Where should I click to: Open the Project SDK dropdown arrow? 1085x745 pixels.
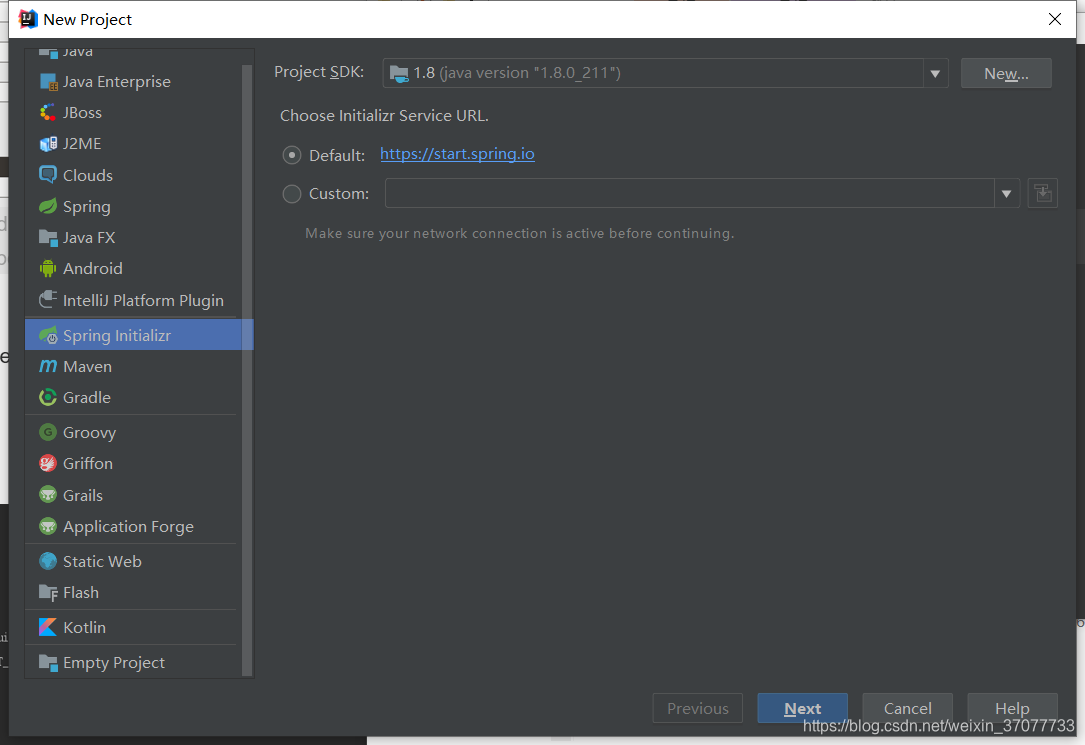[x=935, y=73]
